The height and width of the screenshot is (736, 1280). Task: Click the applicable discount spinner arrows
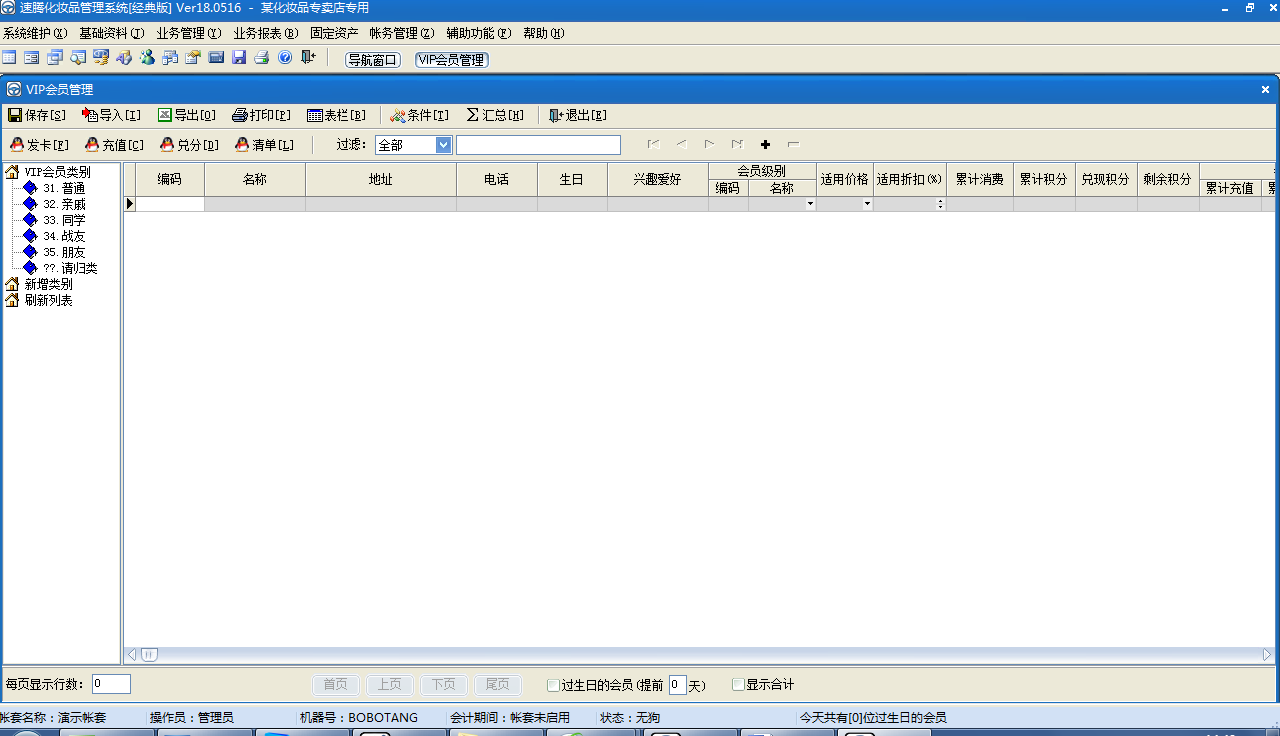[940, 204]
